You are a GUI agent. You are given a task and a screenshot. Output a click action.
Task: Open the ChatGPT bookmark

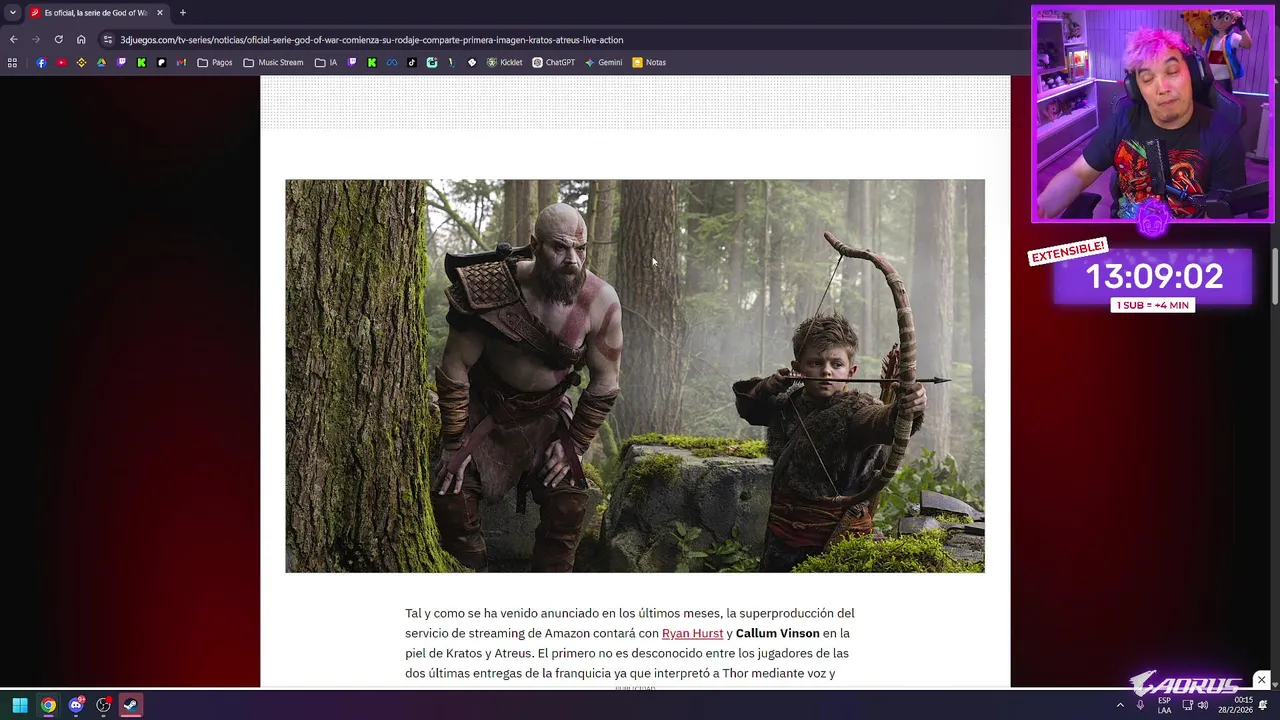pos(553,62)
